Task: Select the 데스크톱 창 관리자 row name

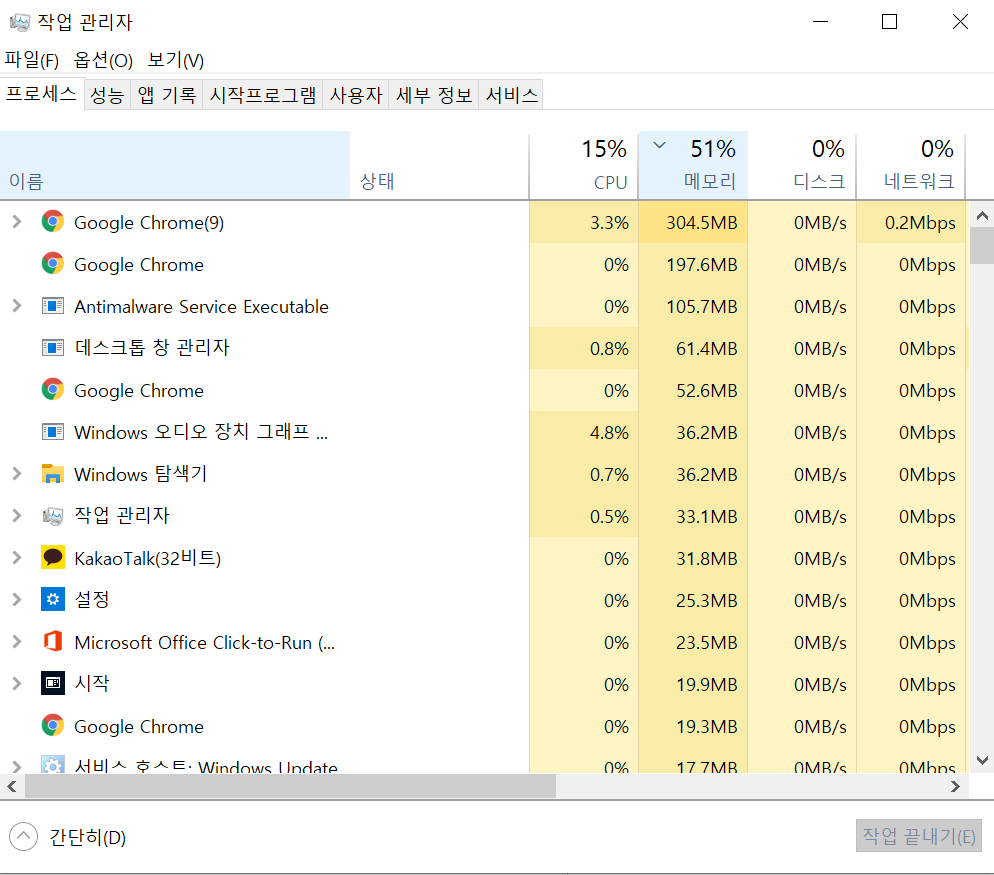Action: coord(152,347)
